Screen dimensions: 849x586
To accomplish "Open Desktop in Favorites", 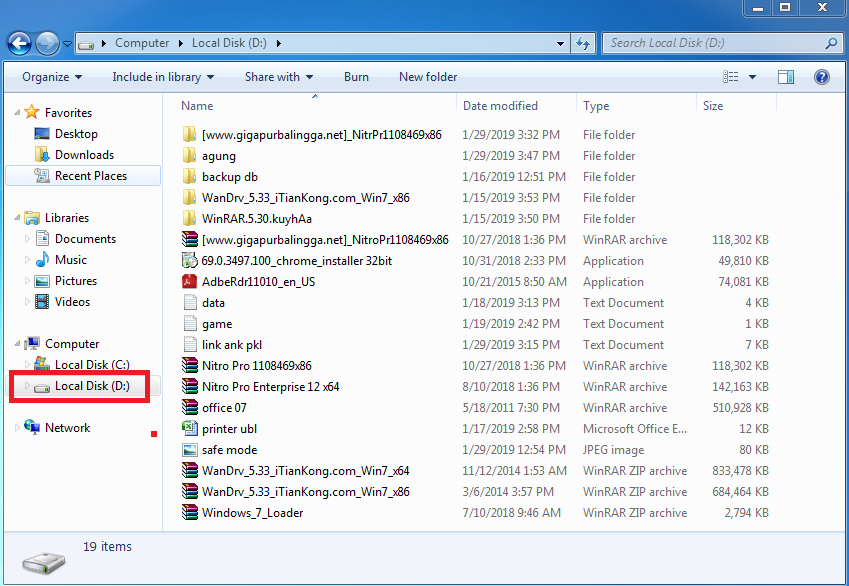I will click(x=76, y=134).
